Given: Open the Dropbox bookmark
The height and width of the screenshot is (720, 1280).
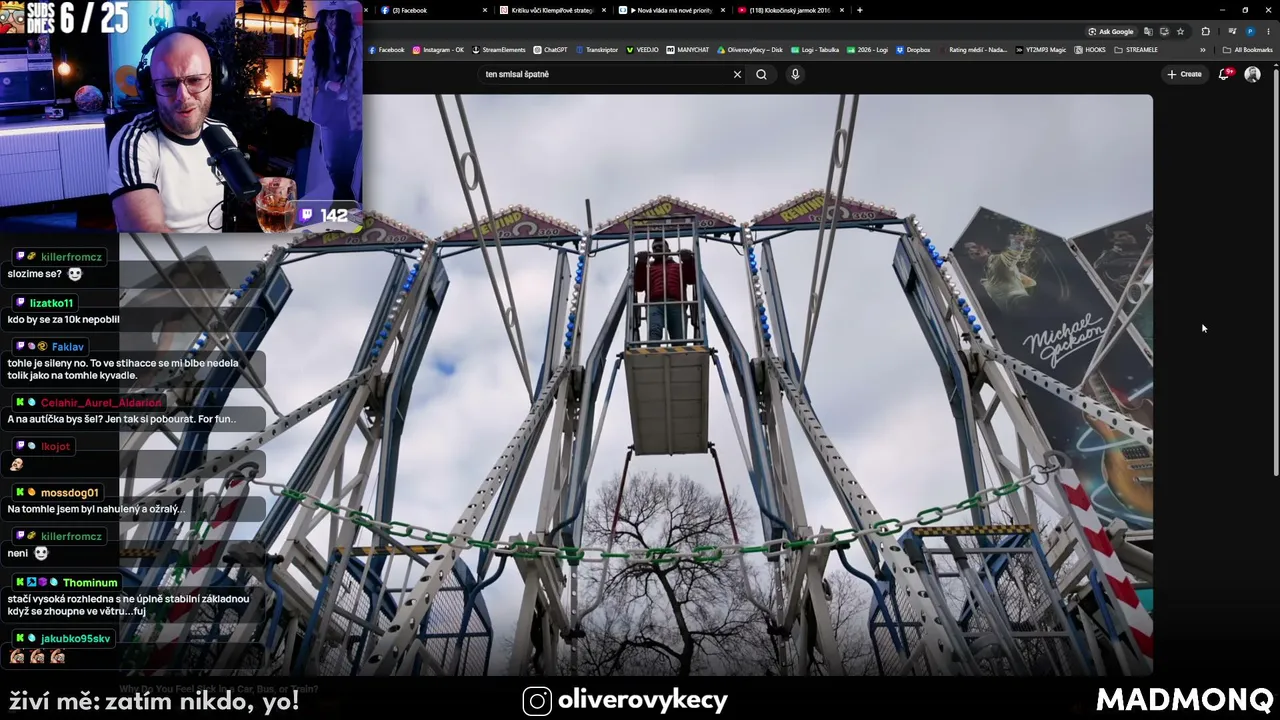Looking at the screenshot, I should 914,49.
